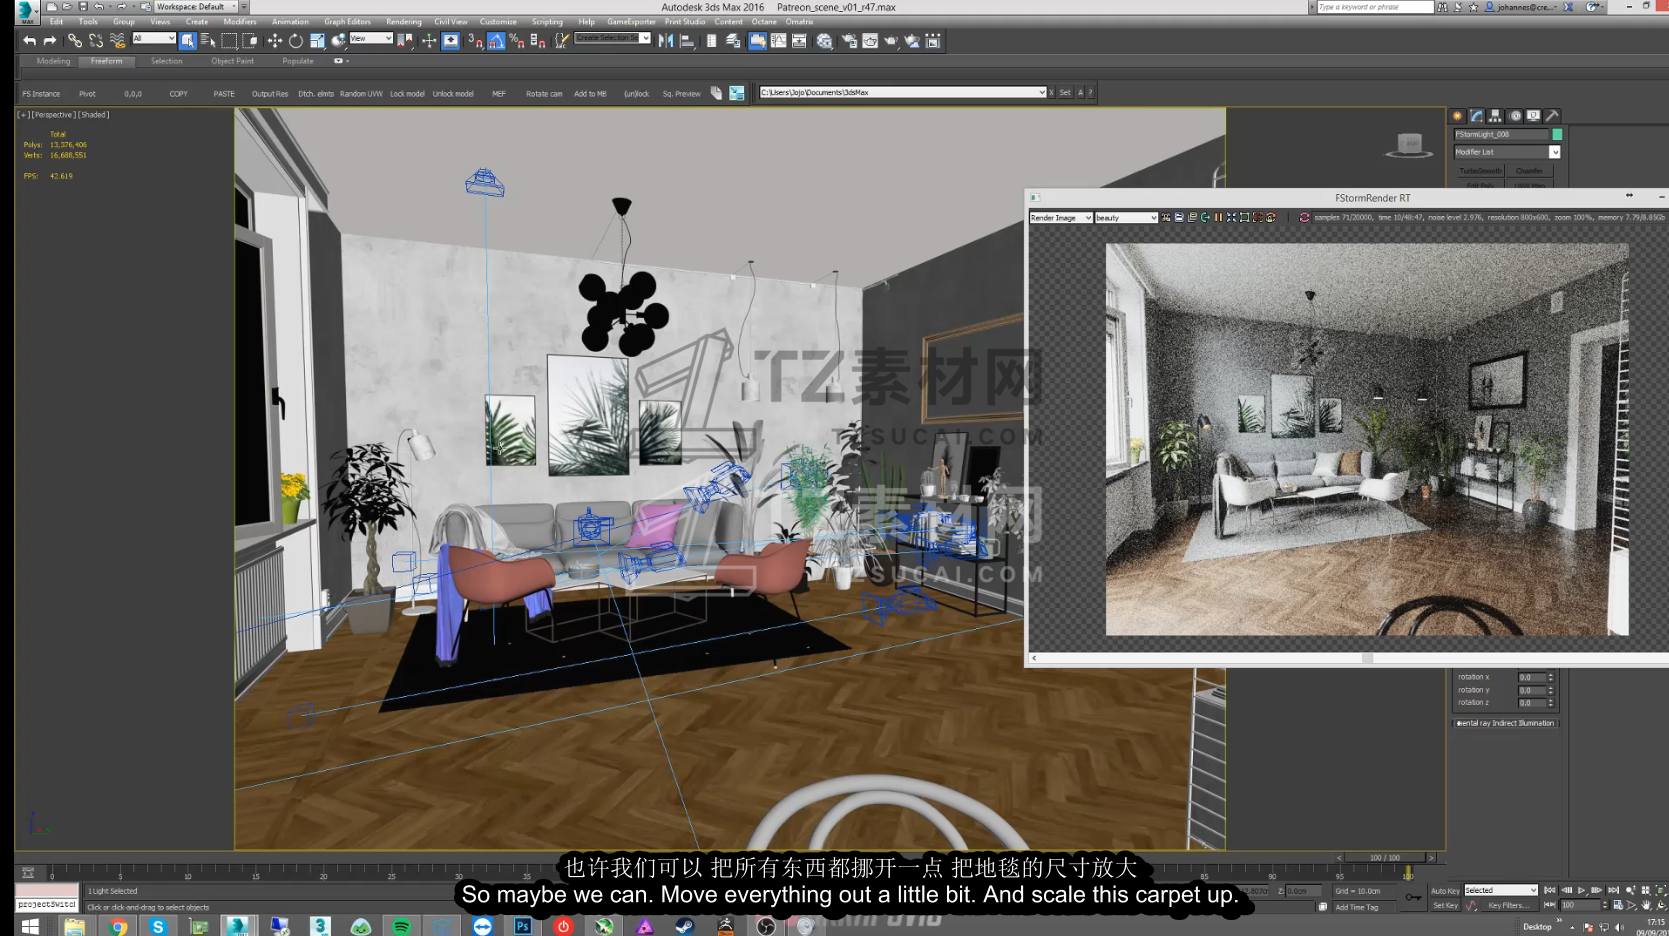This screenshot has height=936, width=1669.
Task: Click the Rotate cam button
Action: tap(544, 94)
